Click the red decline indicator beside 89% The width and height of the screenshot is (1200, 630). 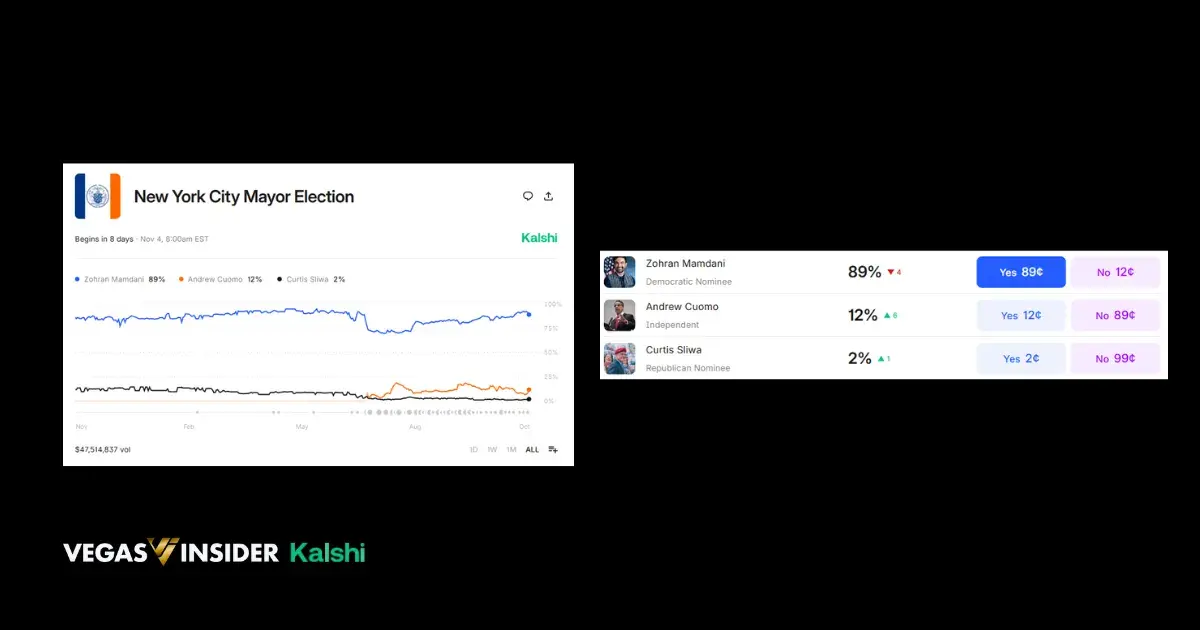click(x=891, y=271)
